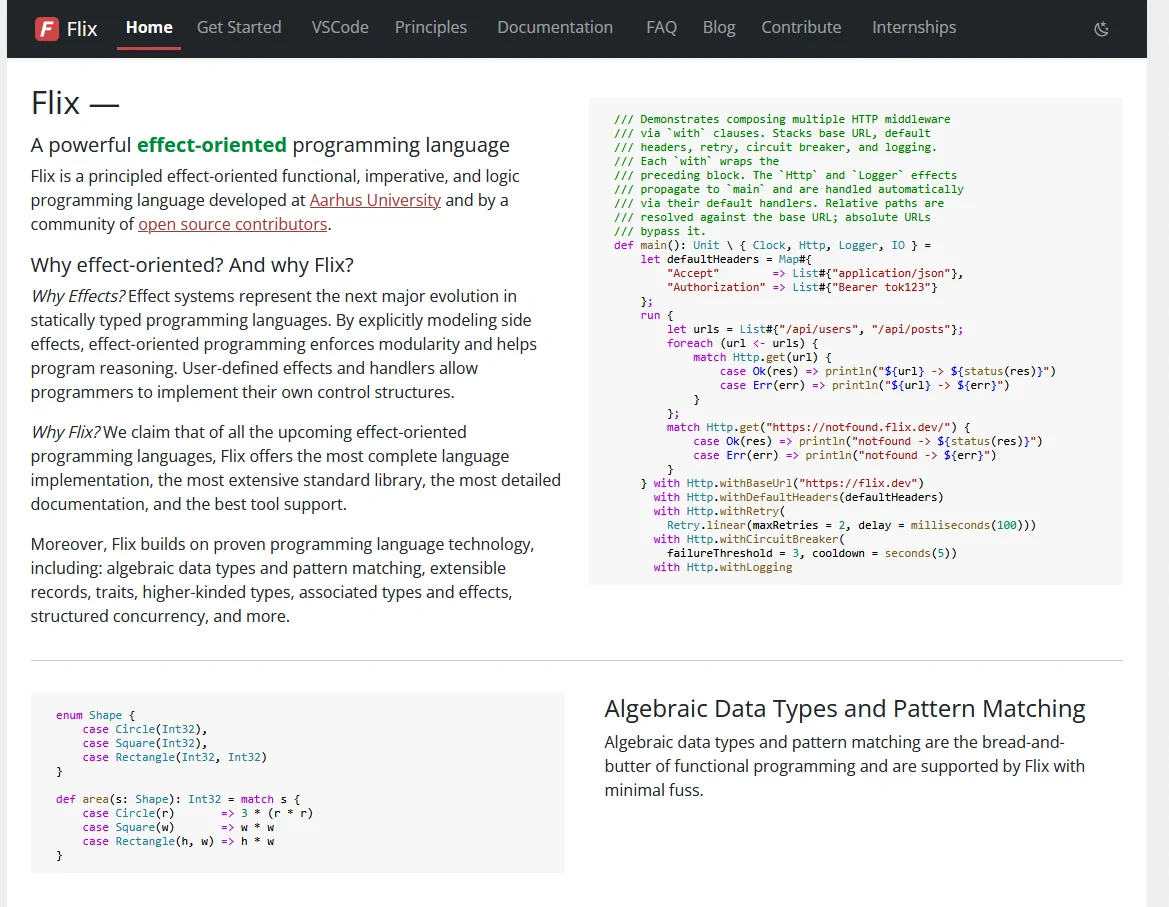Click the 'enum Shape {' code line

pyautogui.click(x=95, y=715)
